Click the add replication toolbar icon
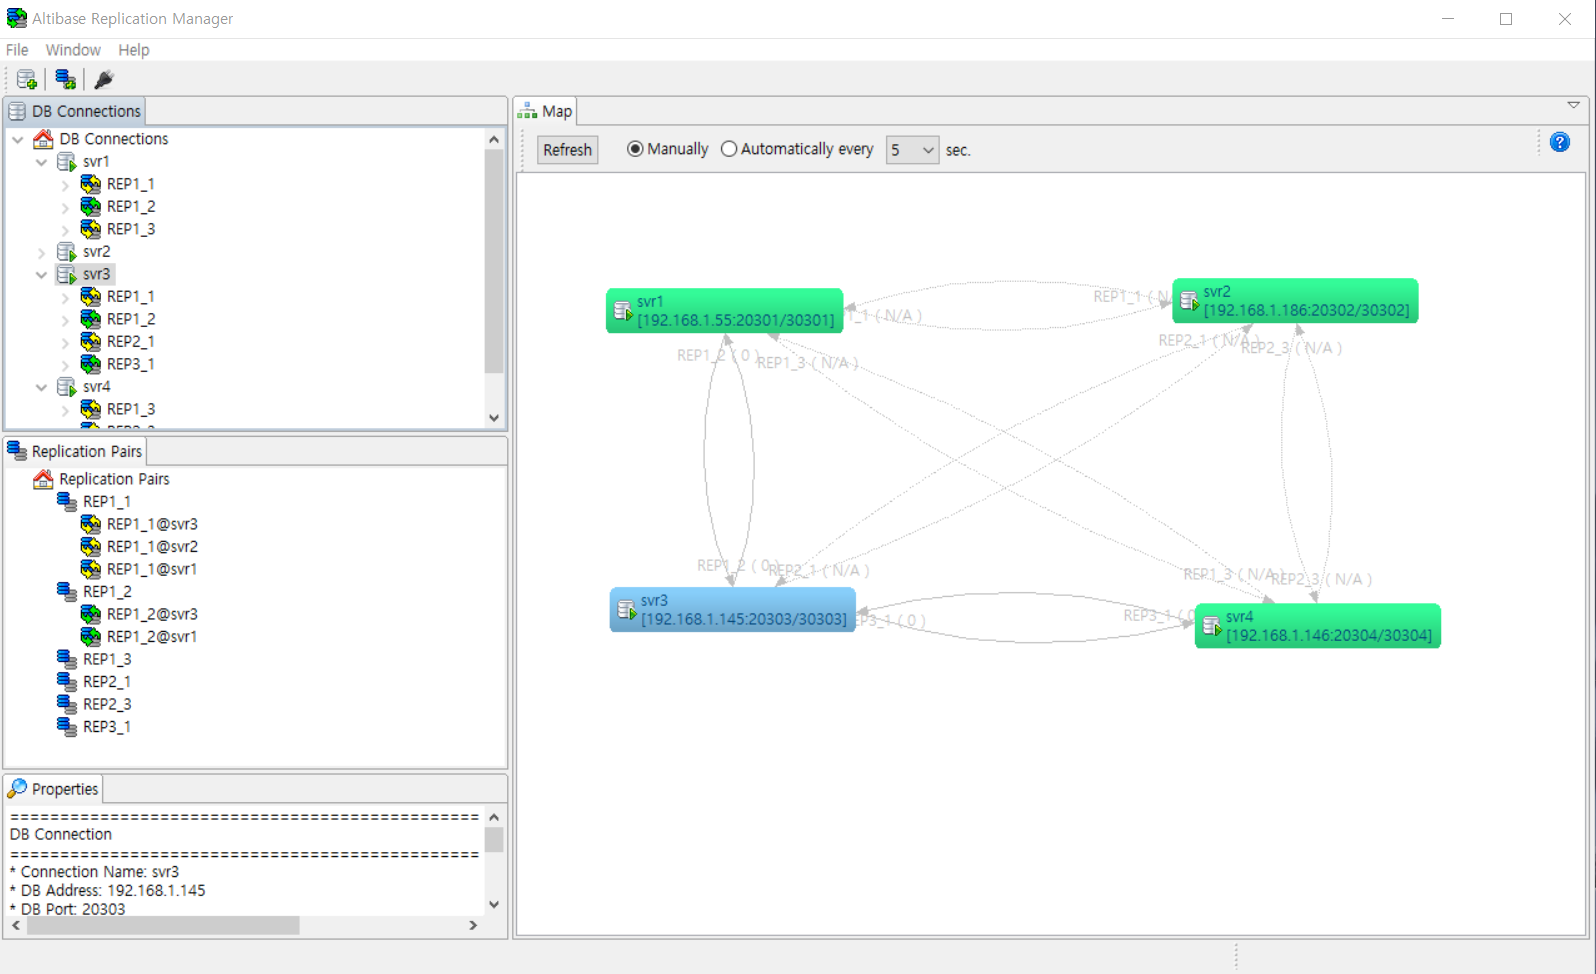Viewport: 1596px width, 974px height. (x=66, y=79)
